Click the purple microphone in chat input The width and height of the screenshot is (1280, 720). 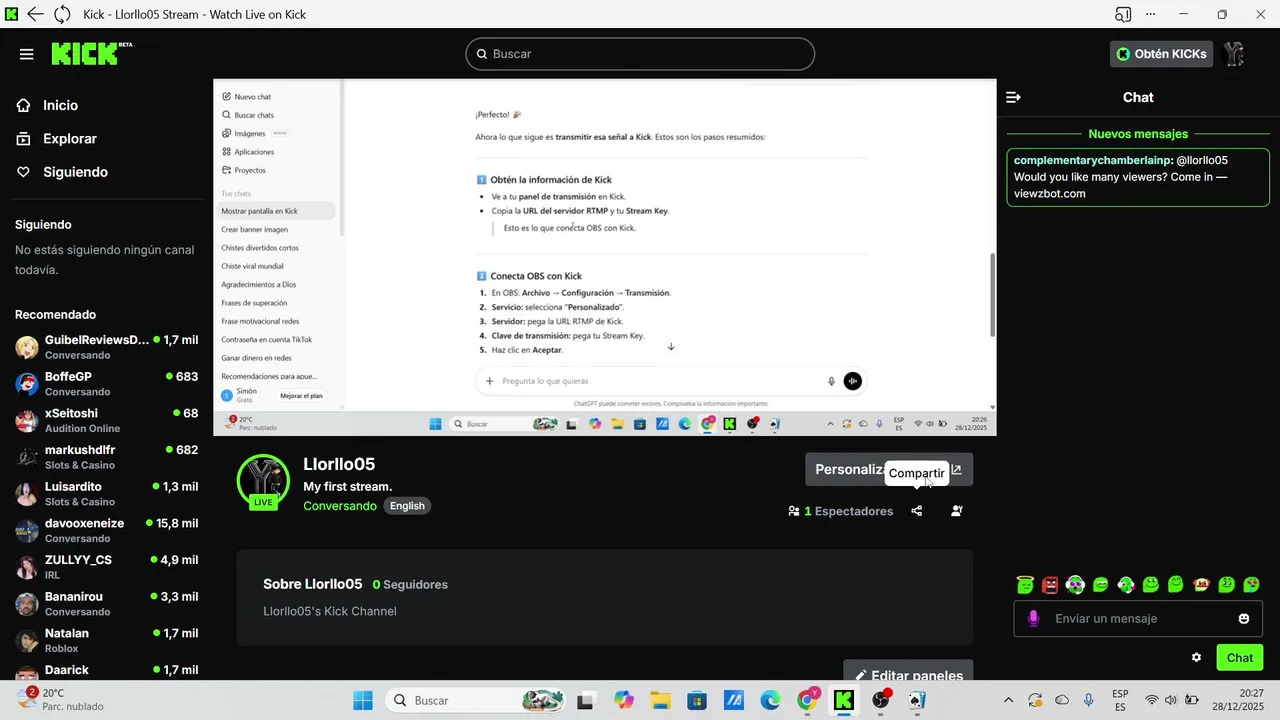point(1034,619)
